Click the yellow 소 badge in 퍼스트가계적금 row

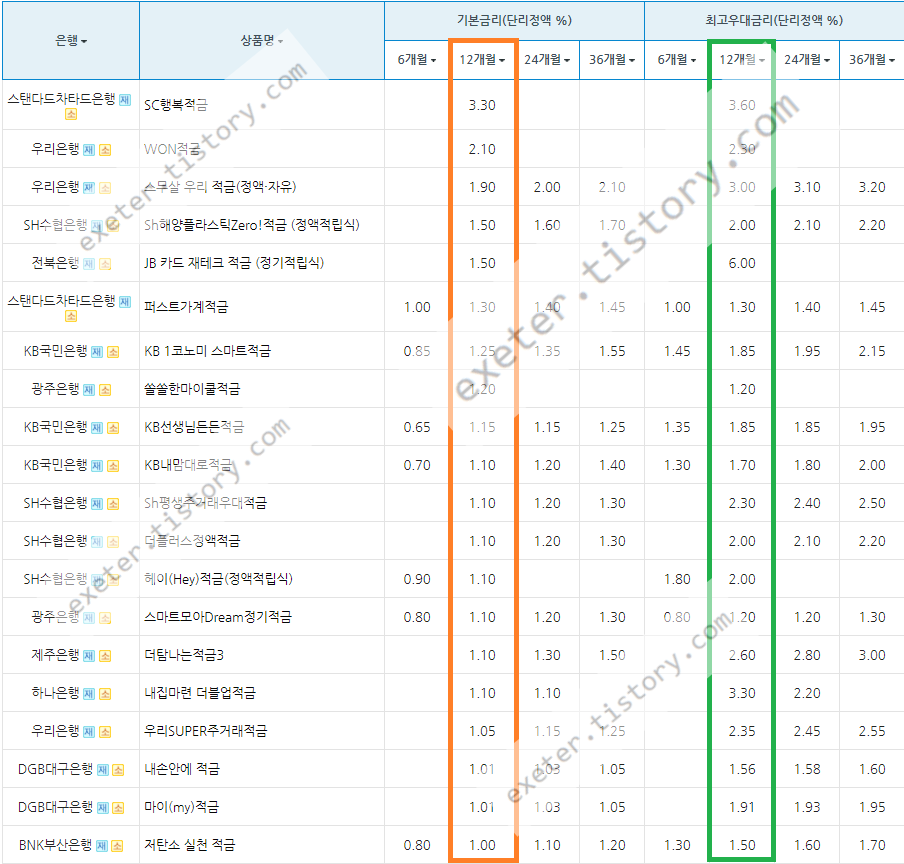[71, 316]
